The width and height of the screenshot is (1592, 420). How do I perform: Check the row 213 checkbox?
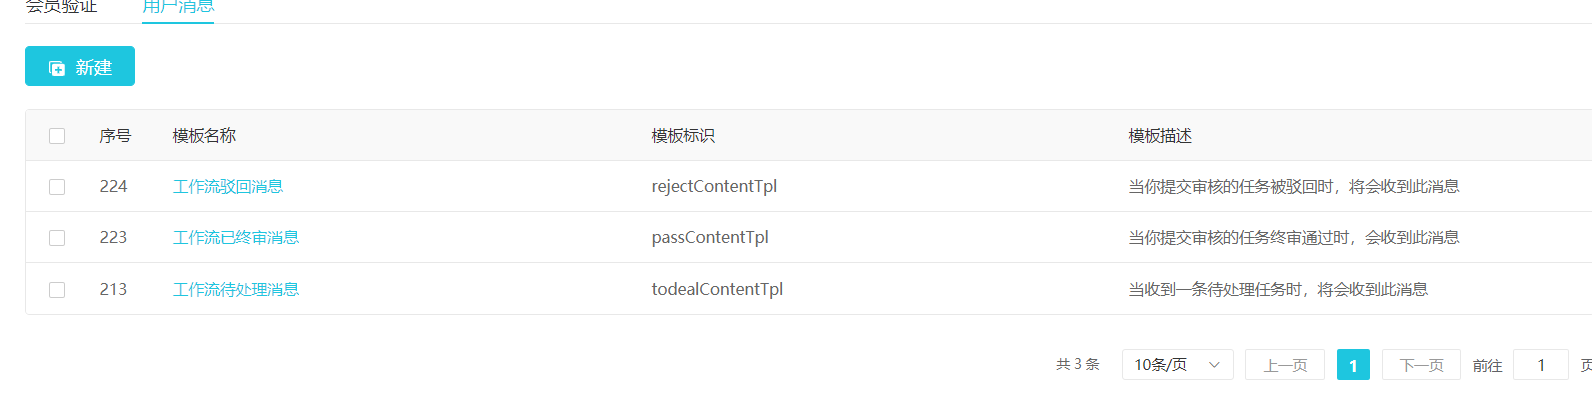pos(57,290)
